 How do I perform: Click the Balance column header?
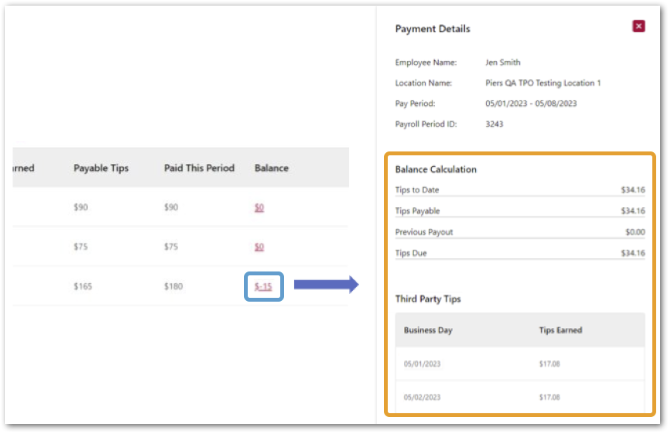tap(271, 168)
